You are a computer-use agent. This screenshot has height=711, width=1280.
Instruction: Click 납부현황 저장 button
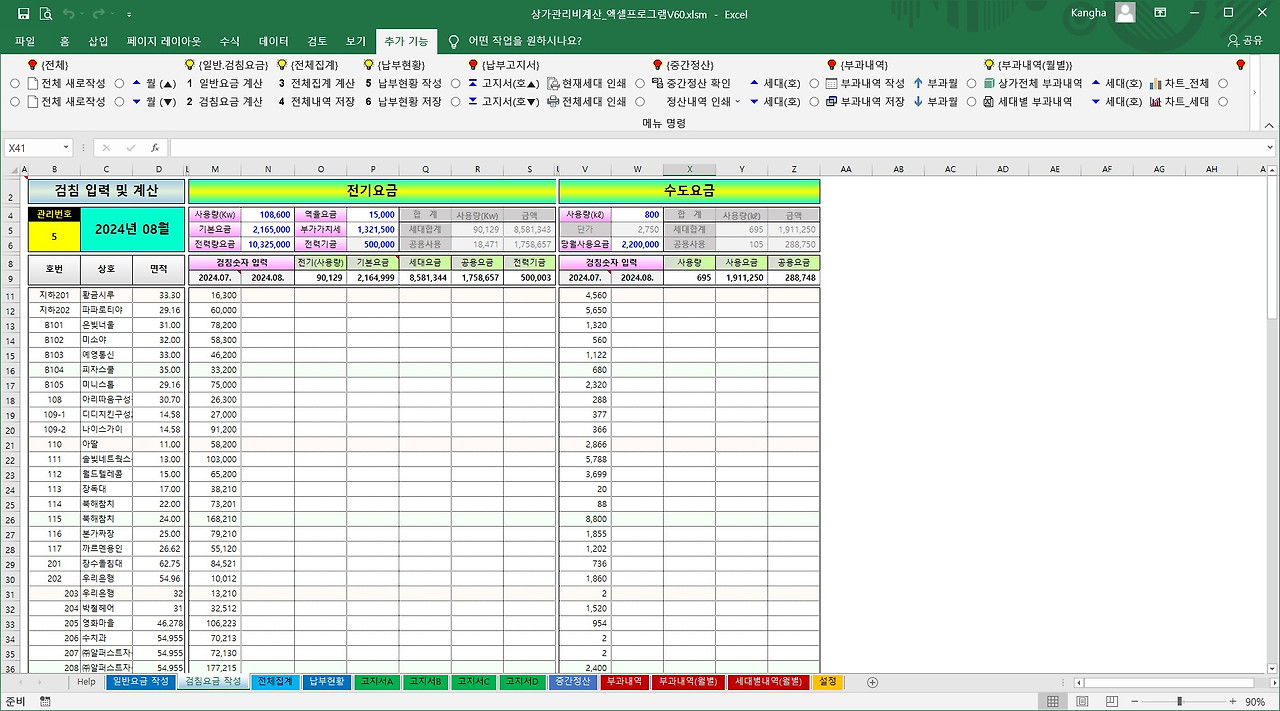(403, 101)
